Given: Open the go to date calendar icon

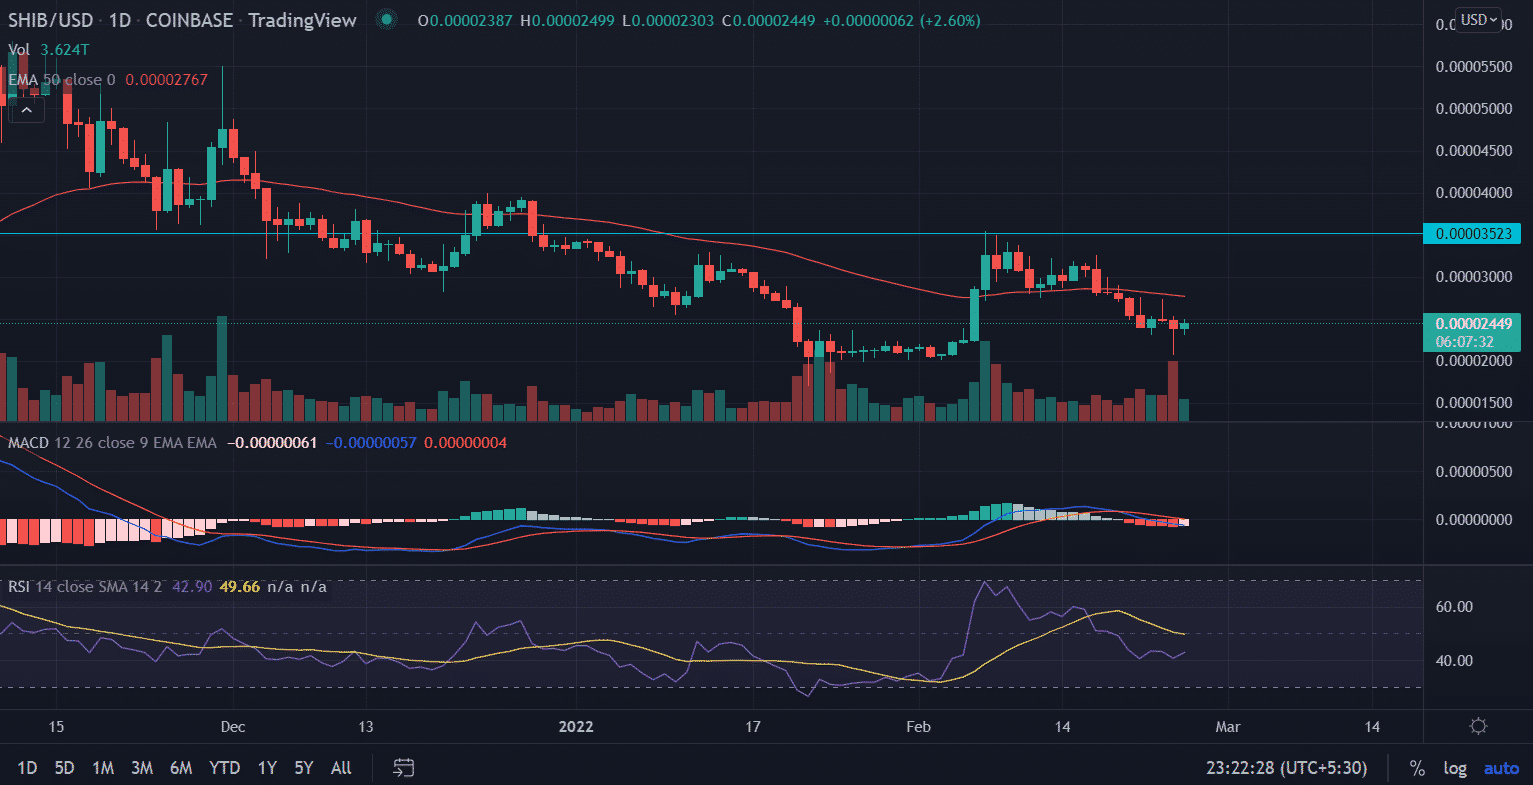Looking at the screenshot, I should [404, 768].
